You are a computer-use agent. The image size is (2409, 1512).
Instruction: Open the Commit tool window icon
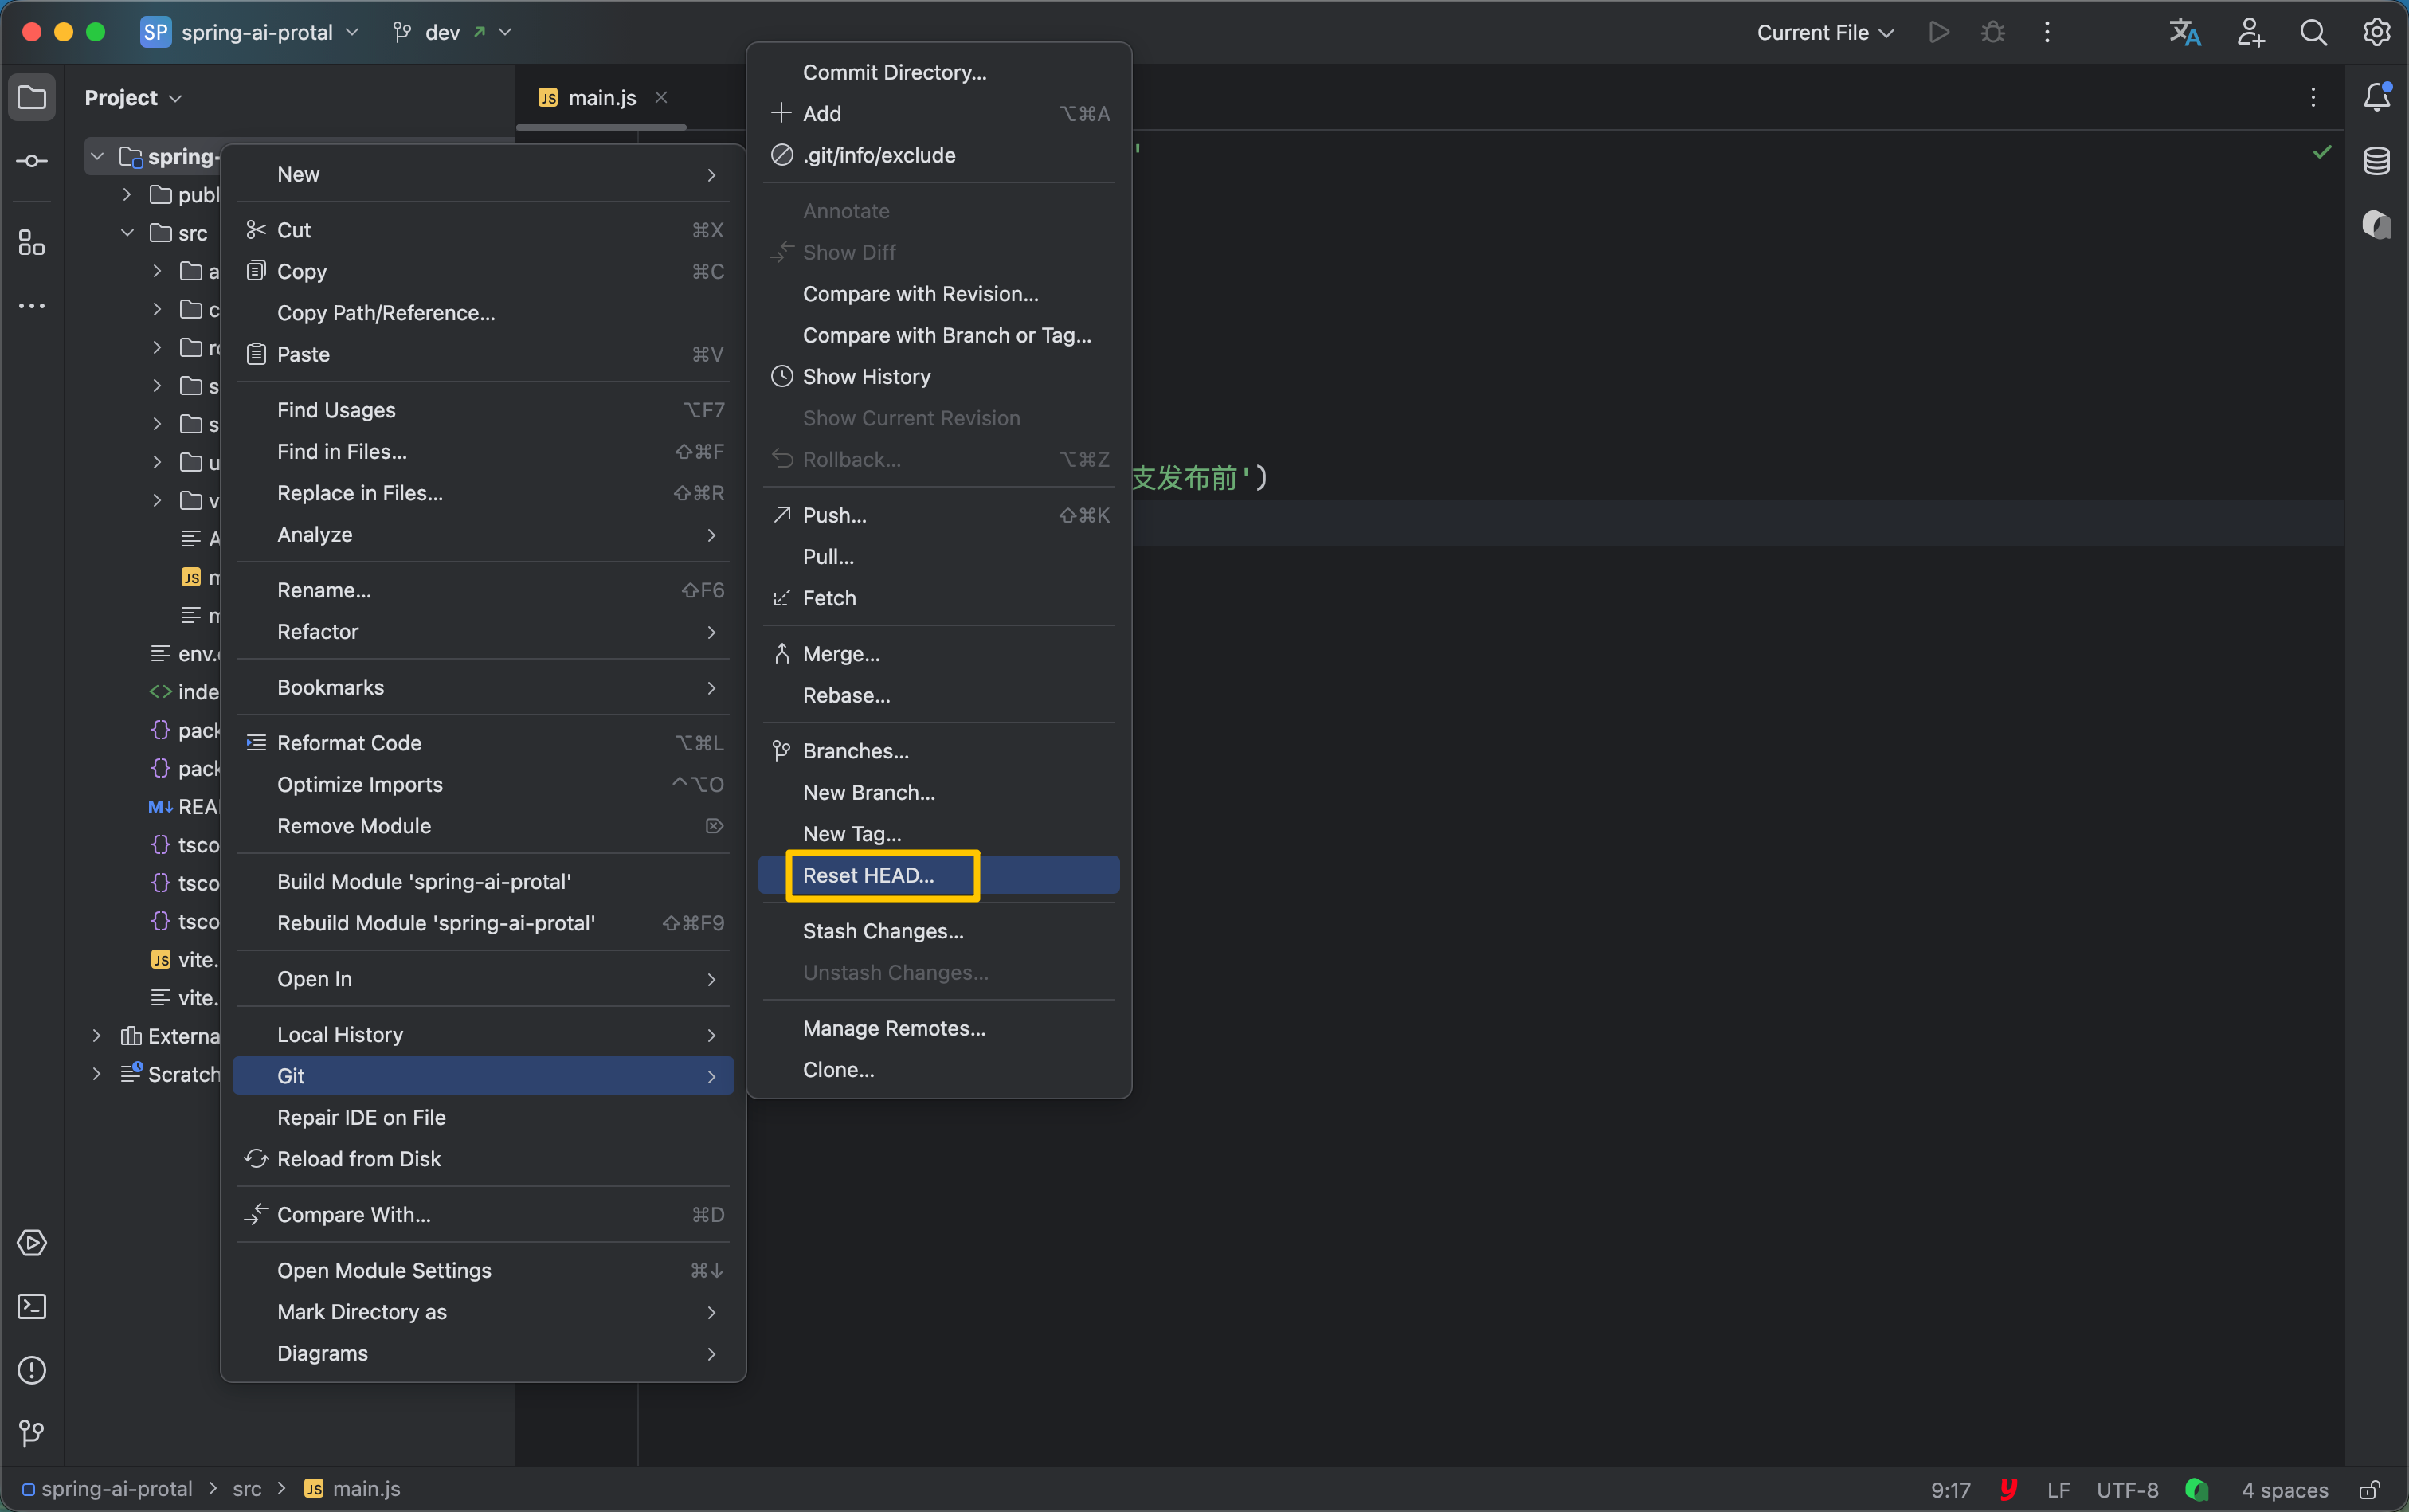(32, 161)
